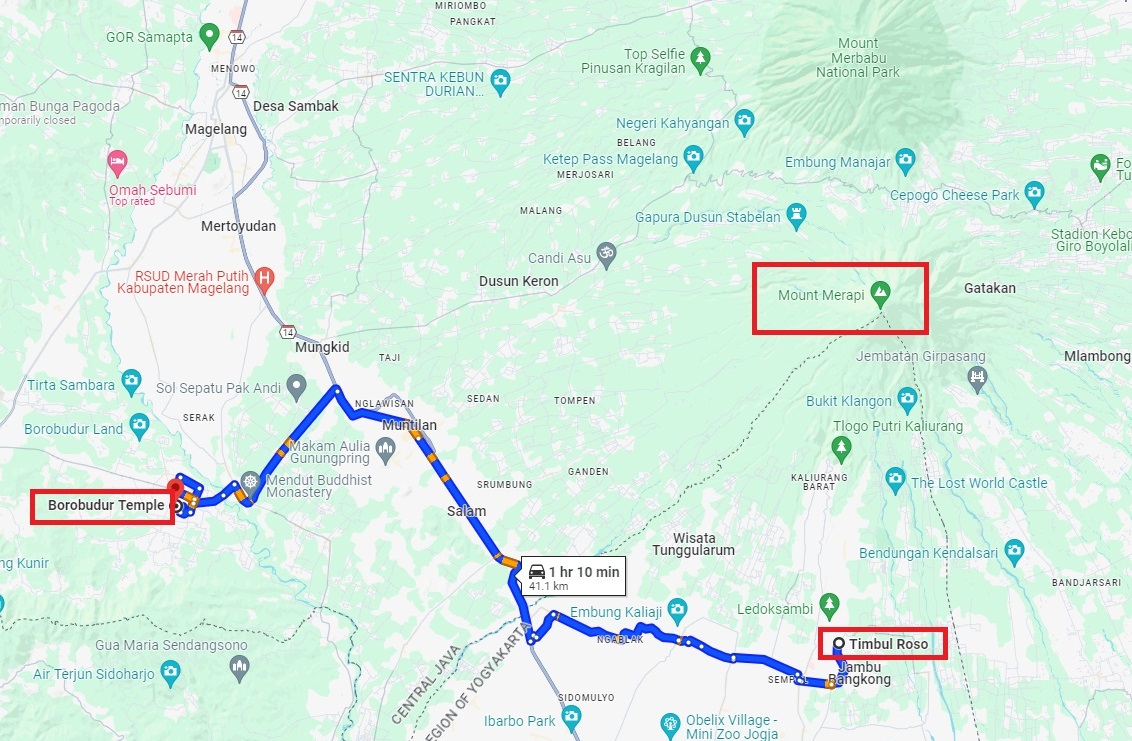Click the Lost World Castle camera pin
The height and width of the screenshot is (741, 1132).
895,480
